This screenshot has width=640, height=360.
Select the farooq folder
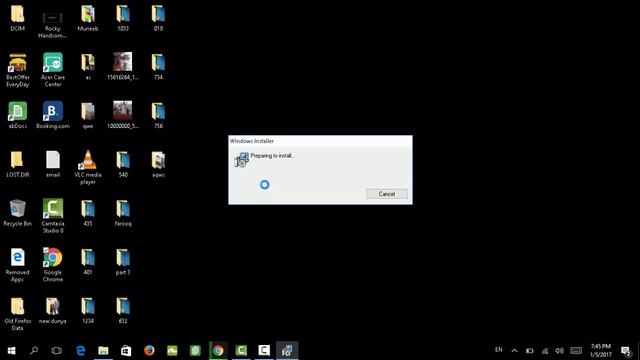(123, 213)
